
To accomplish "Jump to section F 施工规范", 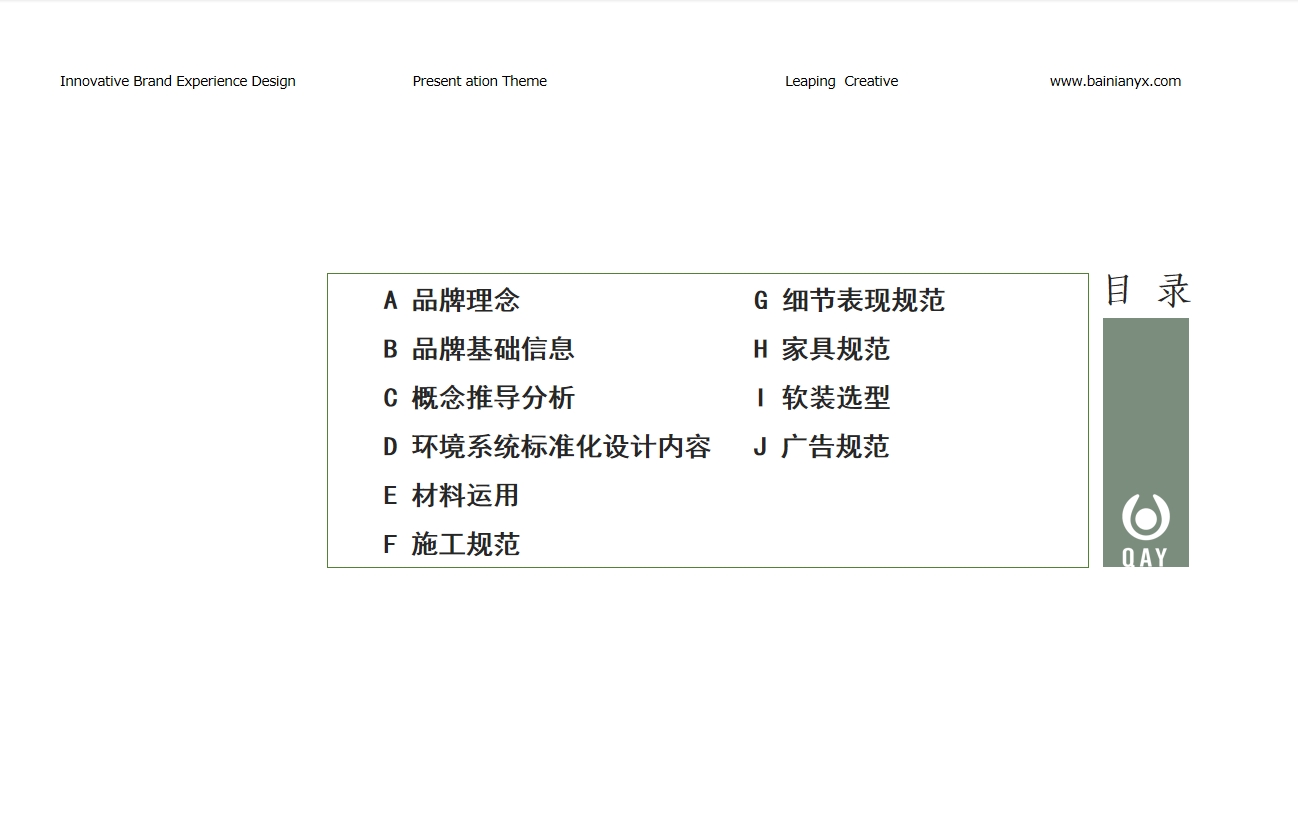I will [465, 545].
